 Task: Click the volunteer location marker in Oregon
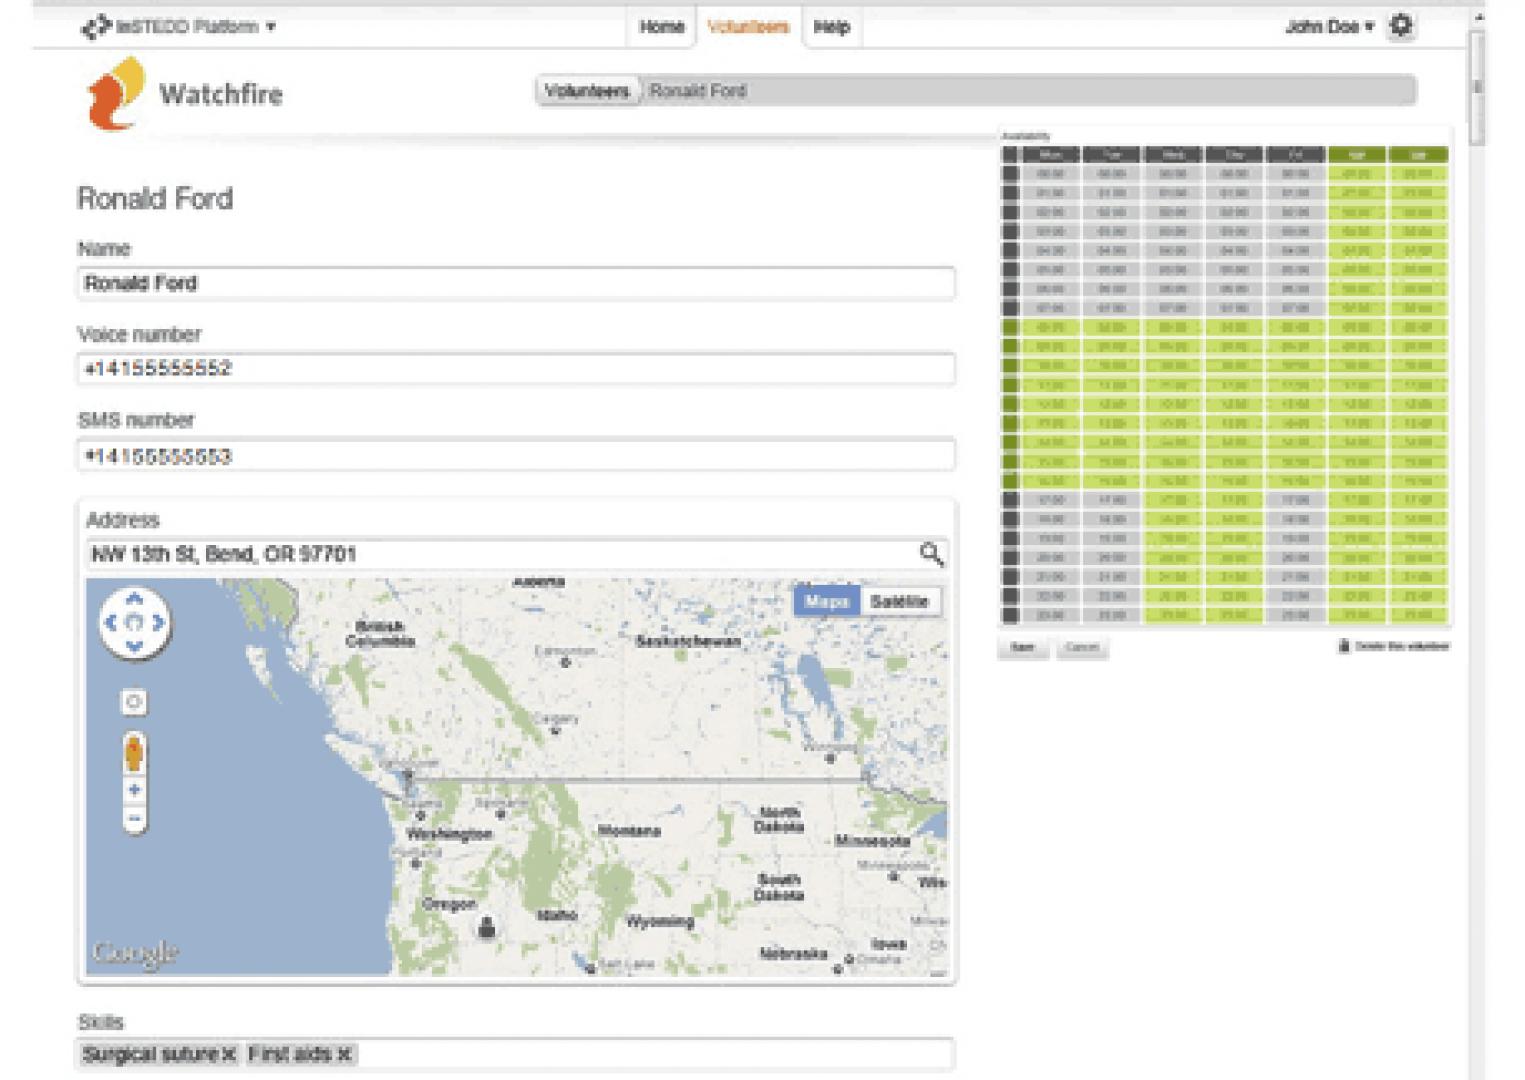coord(487,927)
